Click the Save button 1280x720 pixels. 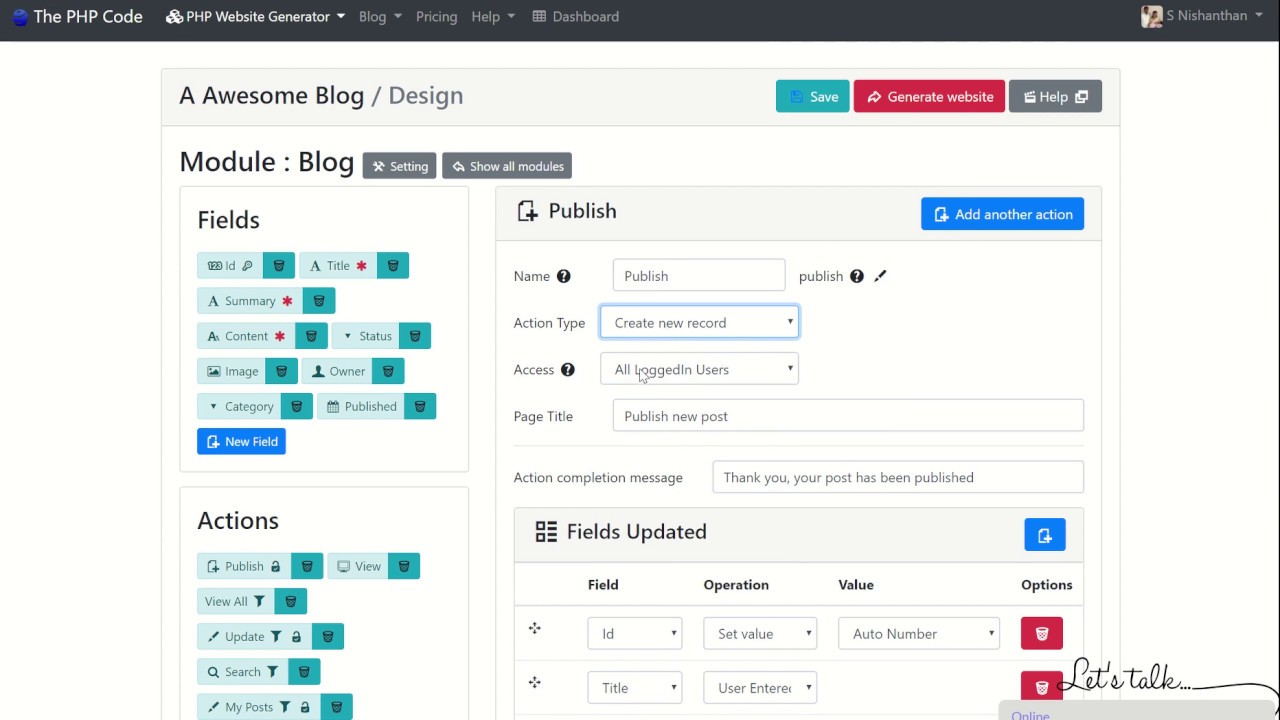812,97
